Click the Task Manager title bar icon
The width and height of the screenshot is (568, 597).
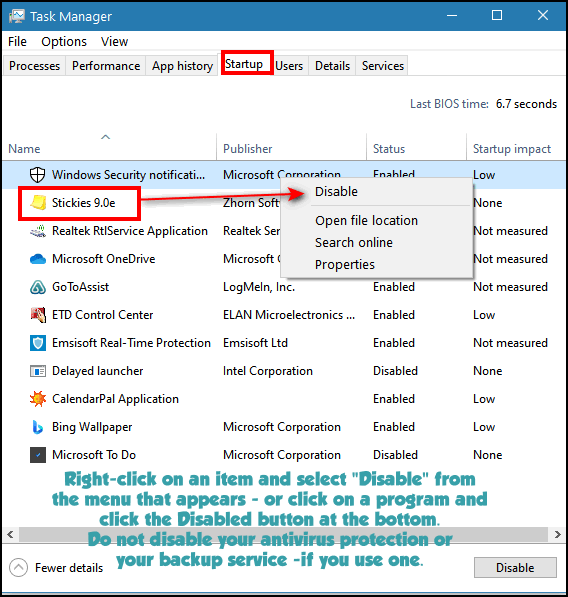(x=17, y=16)
